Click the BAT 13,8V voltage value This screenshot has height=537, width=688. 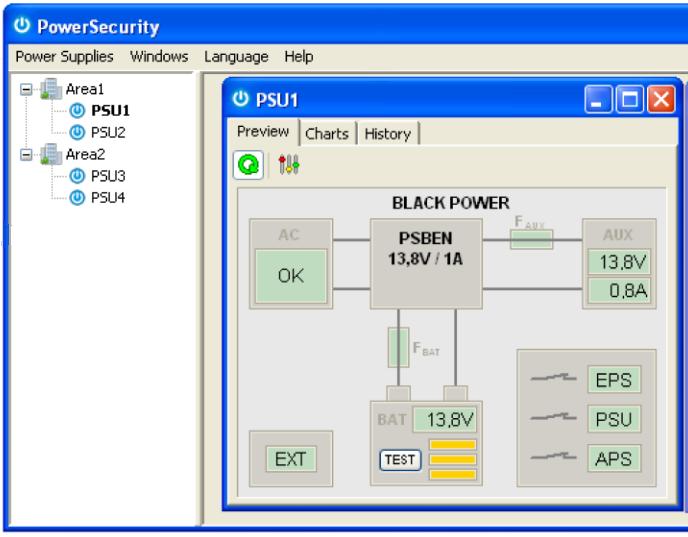(444, 420)
